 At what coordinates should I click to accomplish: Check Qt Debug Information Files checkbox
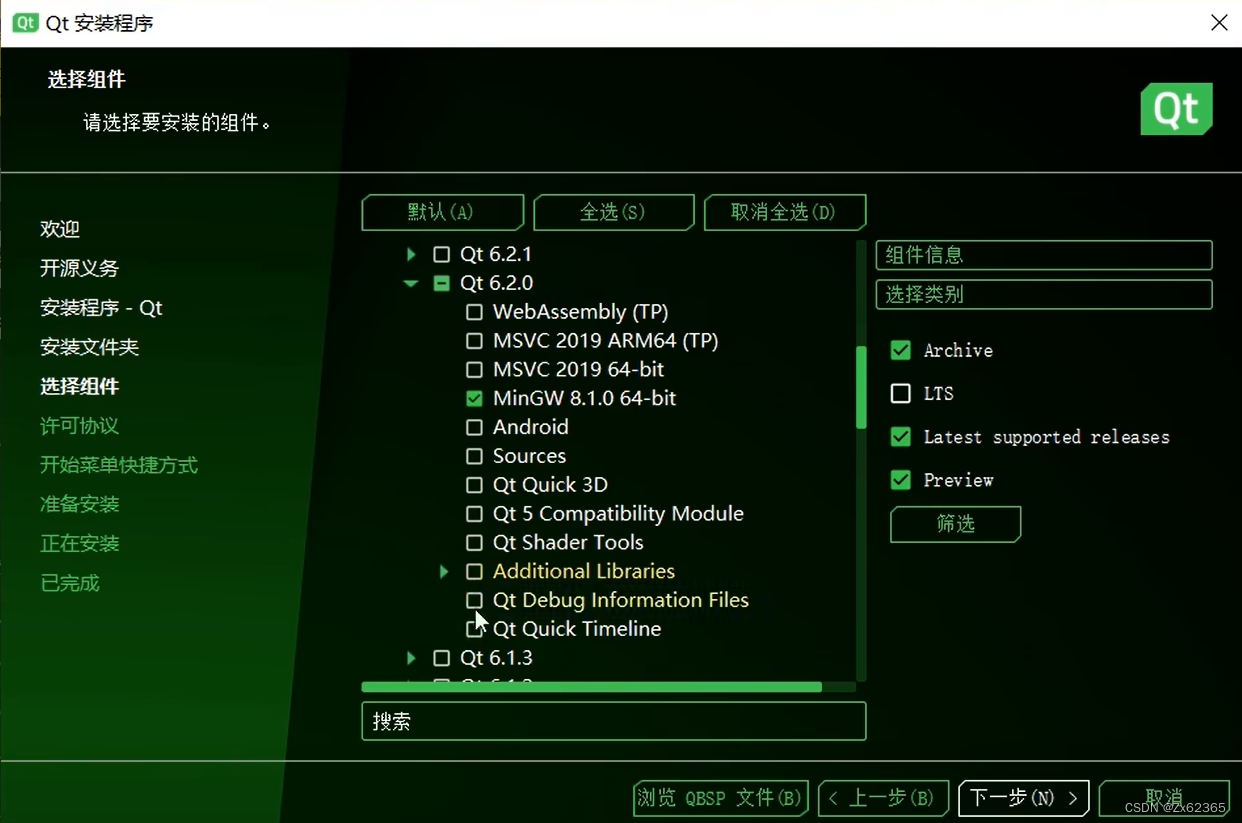pos(474,600)
